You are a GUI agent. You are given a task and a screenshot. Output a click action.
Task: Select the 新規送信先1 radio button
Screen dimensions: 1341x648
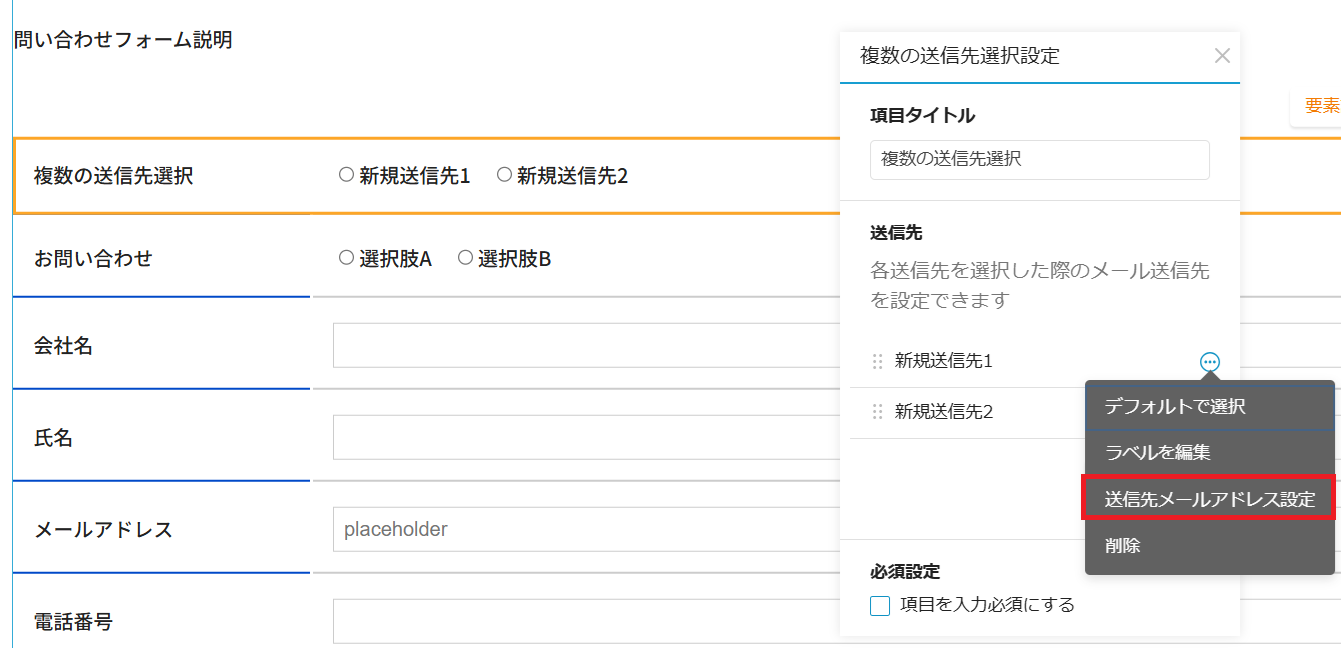pos(347,175)
